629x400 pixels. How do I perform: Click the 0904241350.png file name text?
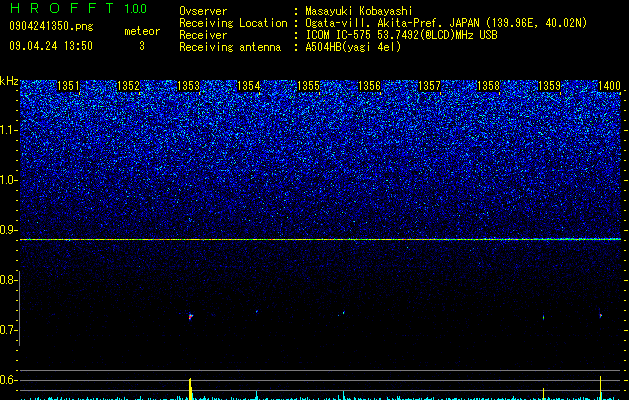pos(51,26)
